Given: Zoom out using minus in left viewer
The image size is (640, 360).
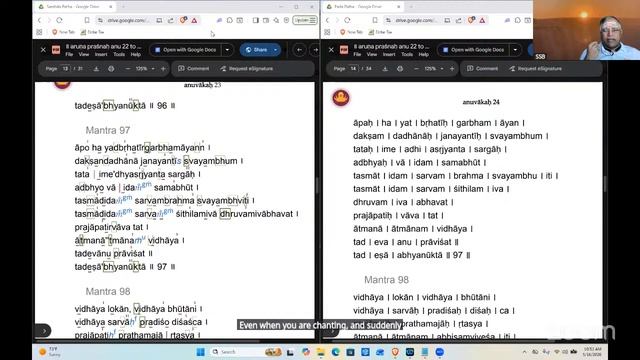Looking at the screenshot, I should pos(128,69).
